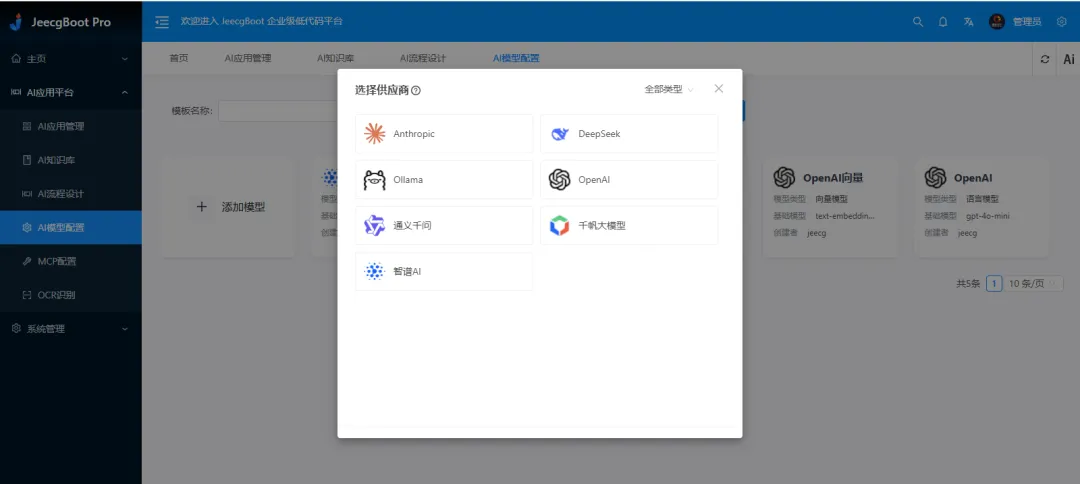Open MCP配置 in sidebar
1080x484 pixels.
(71, 261)
